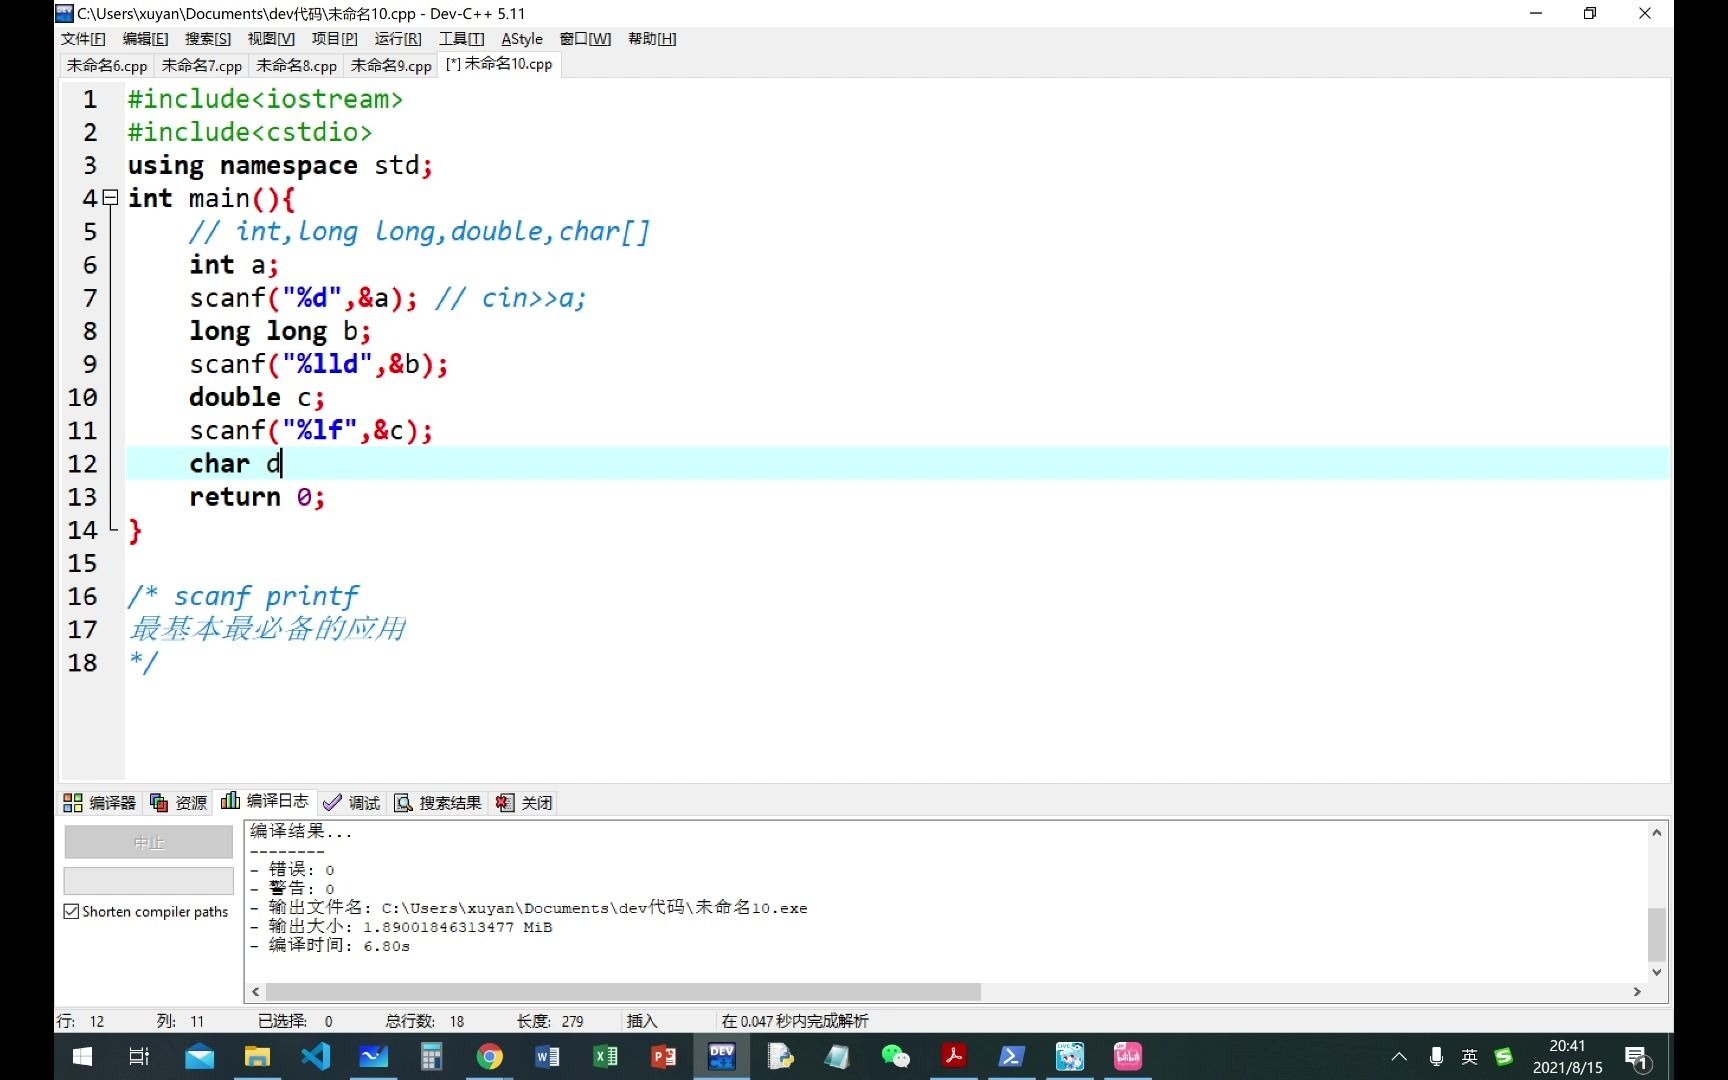This screenshot has width=1728, height=1080.
Task: Open the 项目[P] menu
Action: coord(334,38)
